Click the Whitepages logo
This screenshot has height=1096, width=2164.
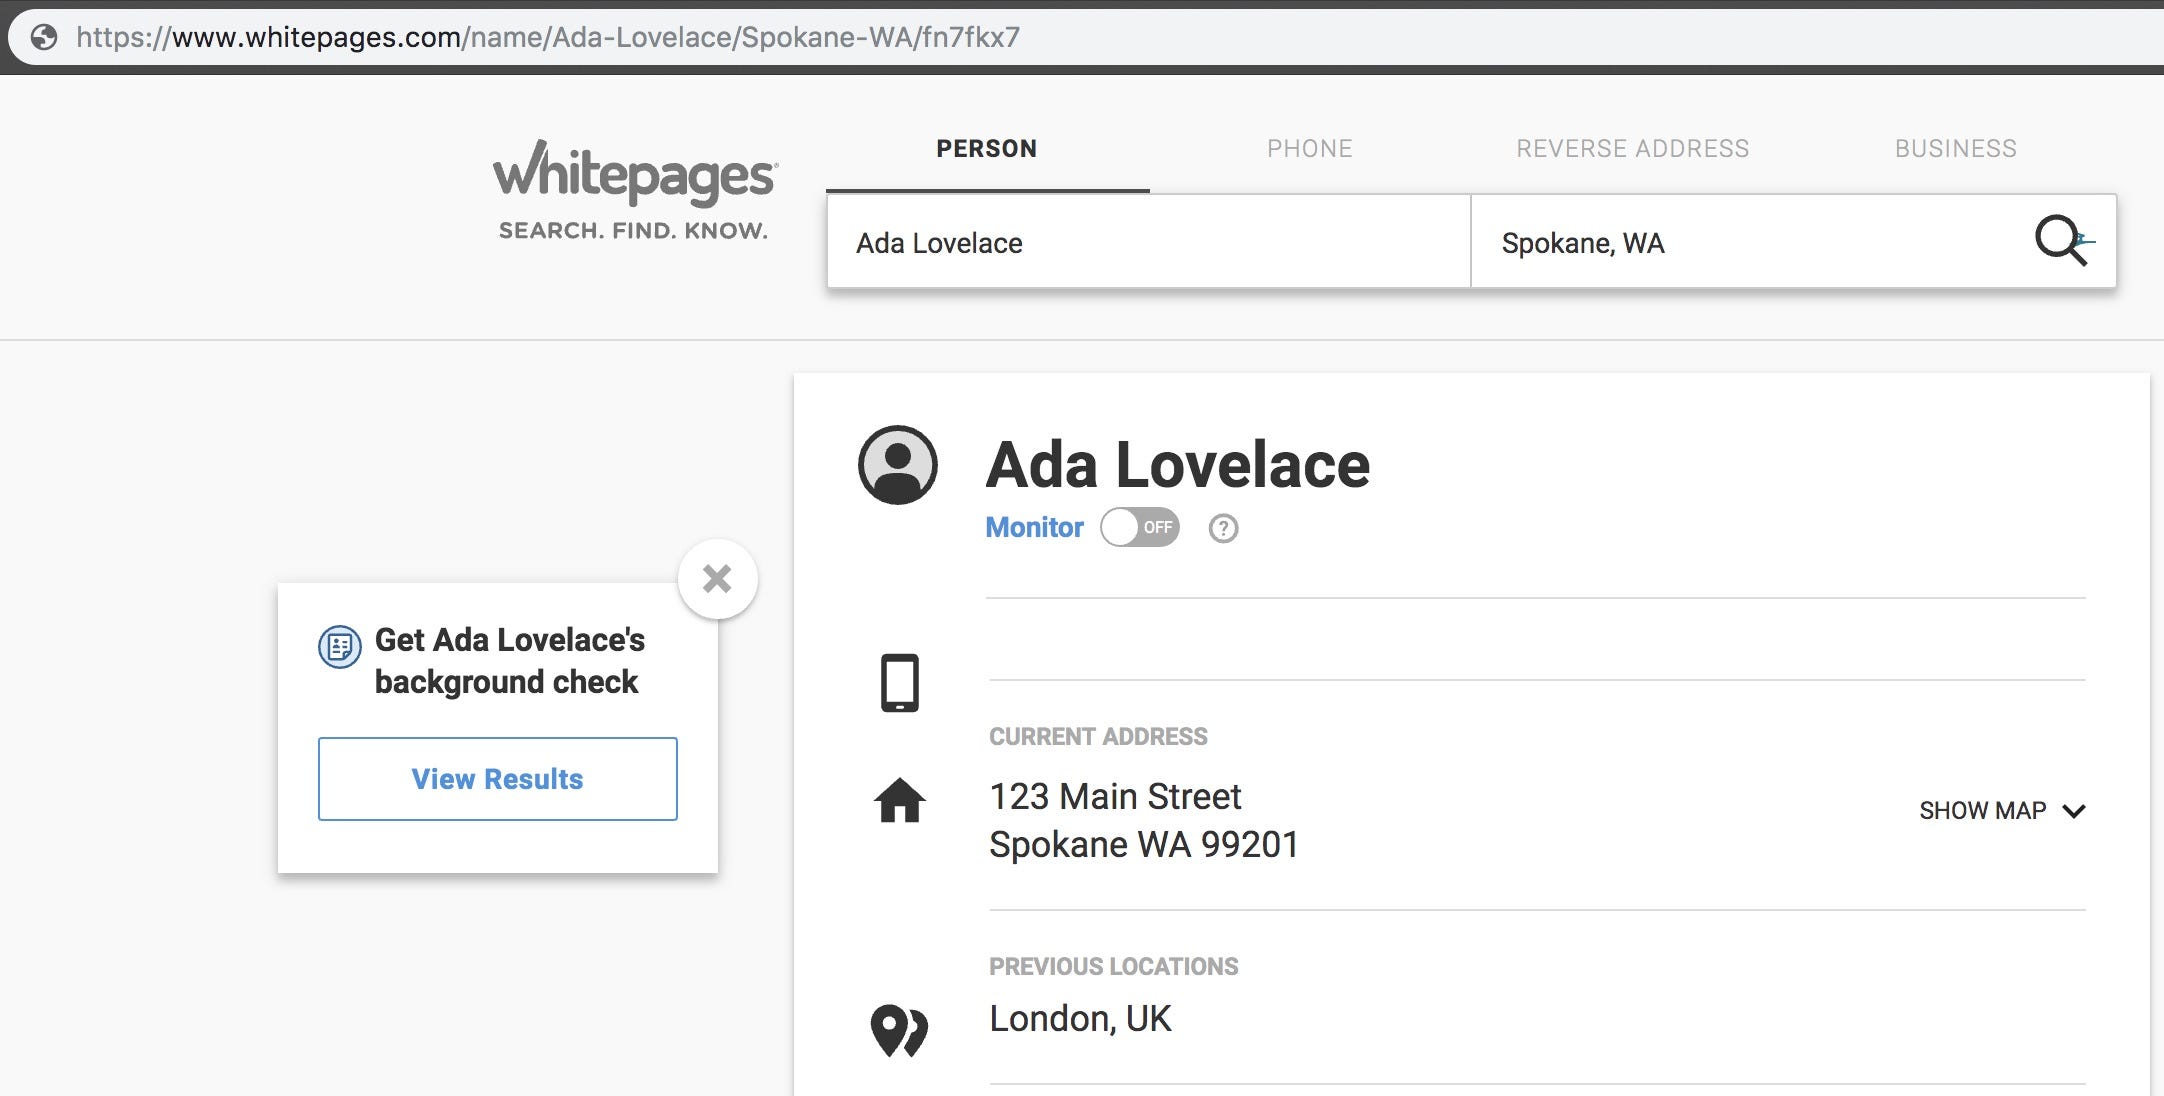tap(635, 172)
